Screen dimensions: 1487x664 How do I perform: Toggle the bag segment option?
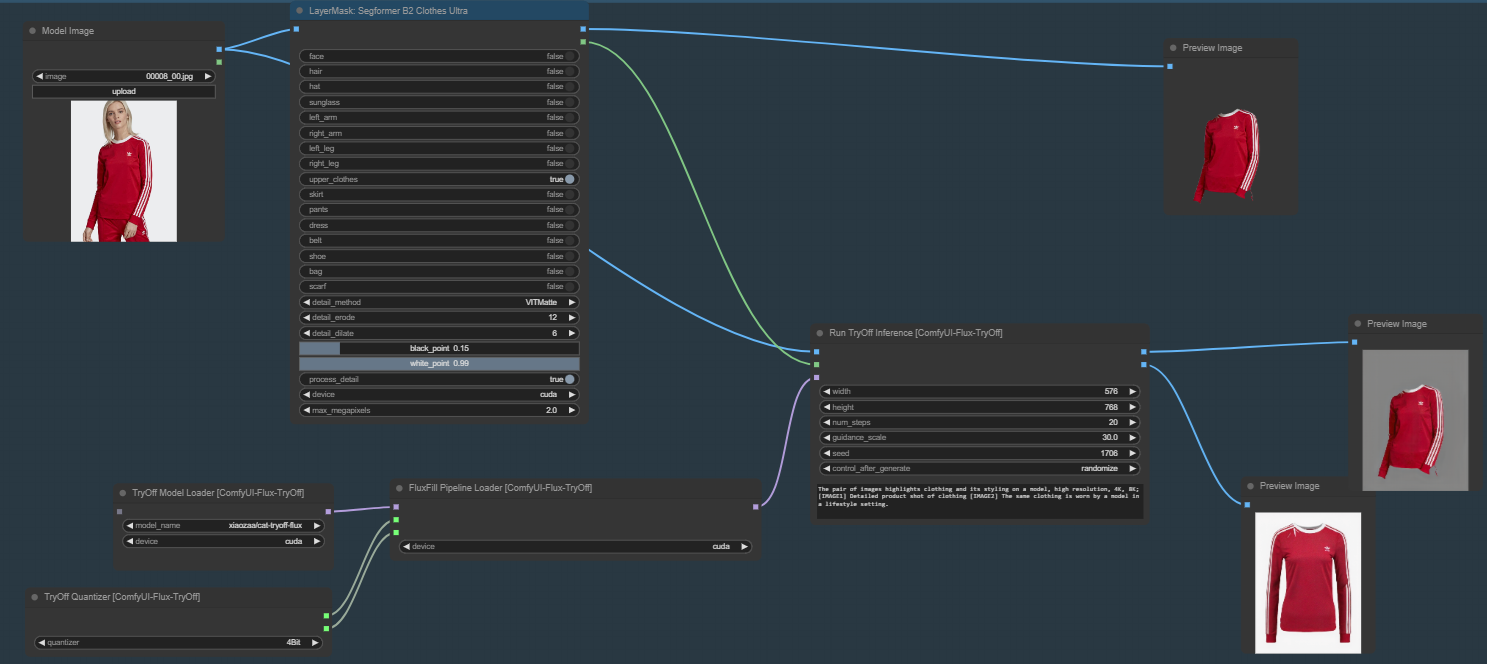point(439,271)
